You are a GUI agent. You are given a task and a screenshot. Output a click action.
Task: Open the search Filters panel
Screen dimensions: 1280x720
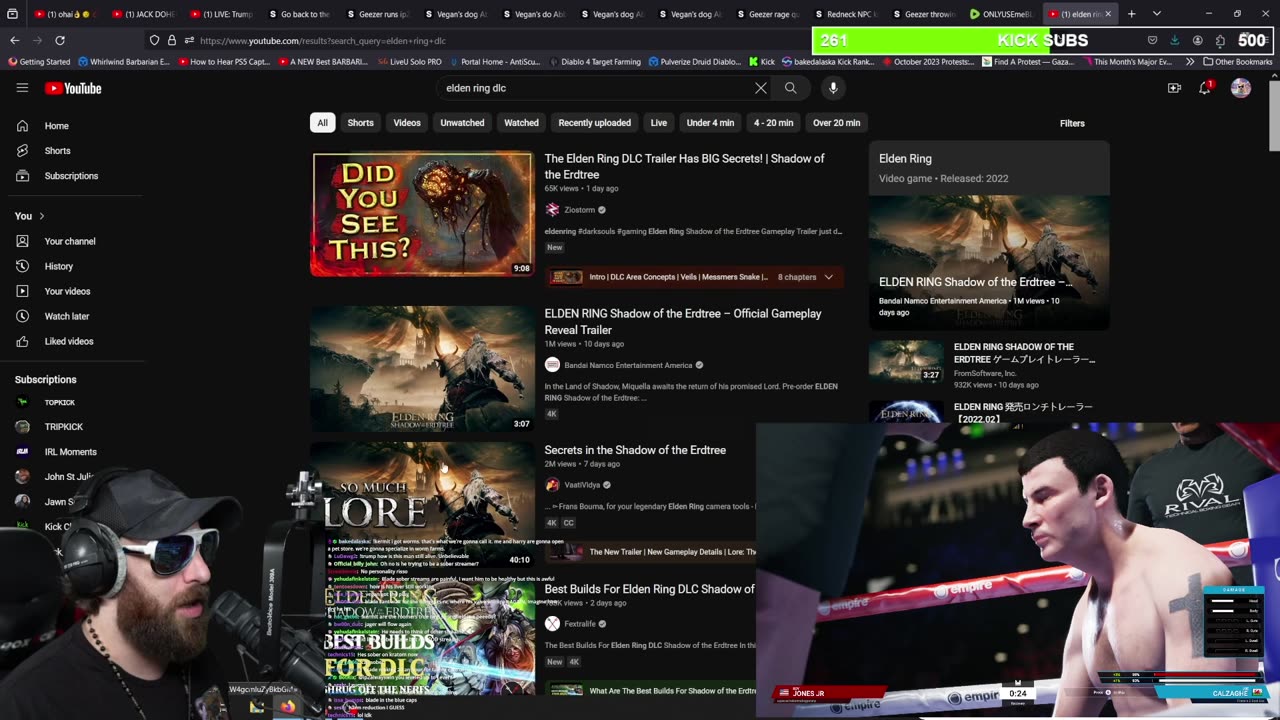coord(1072,123)
